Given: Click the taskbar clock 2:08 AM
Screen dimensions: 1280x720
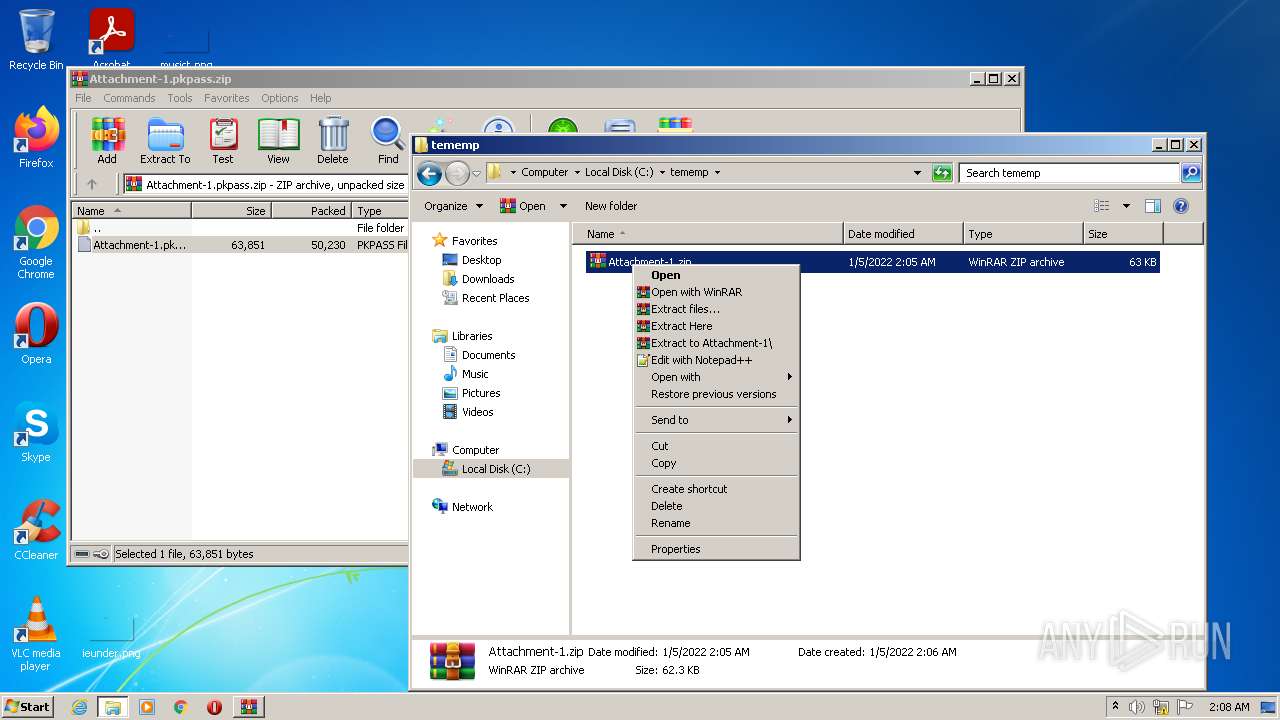Looking at the screenshot, I should click(x=1229, y=707).
